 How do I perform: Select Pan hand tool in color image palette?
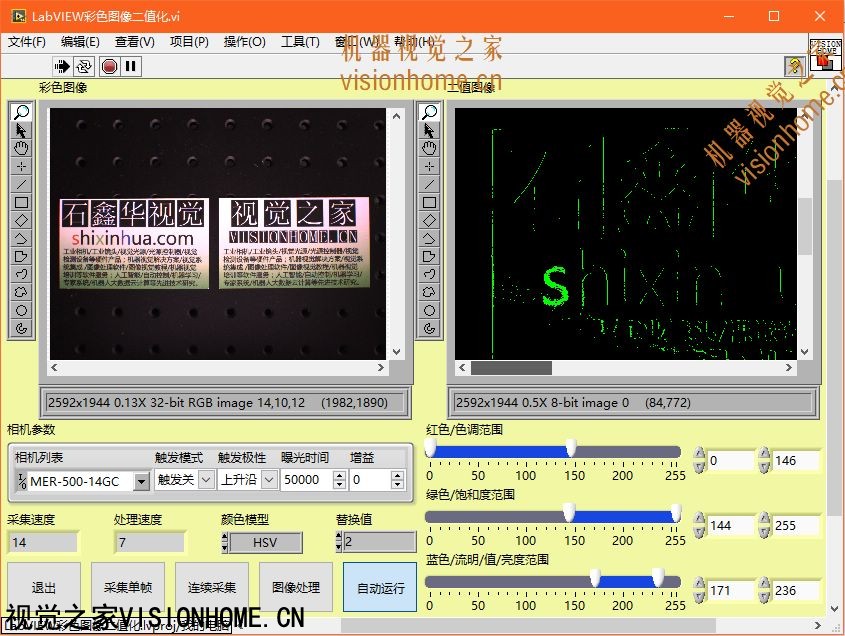(x=21, y=148)
